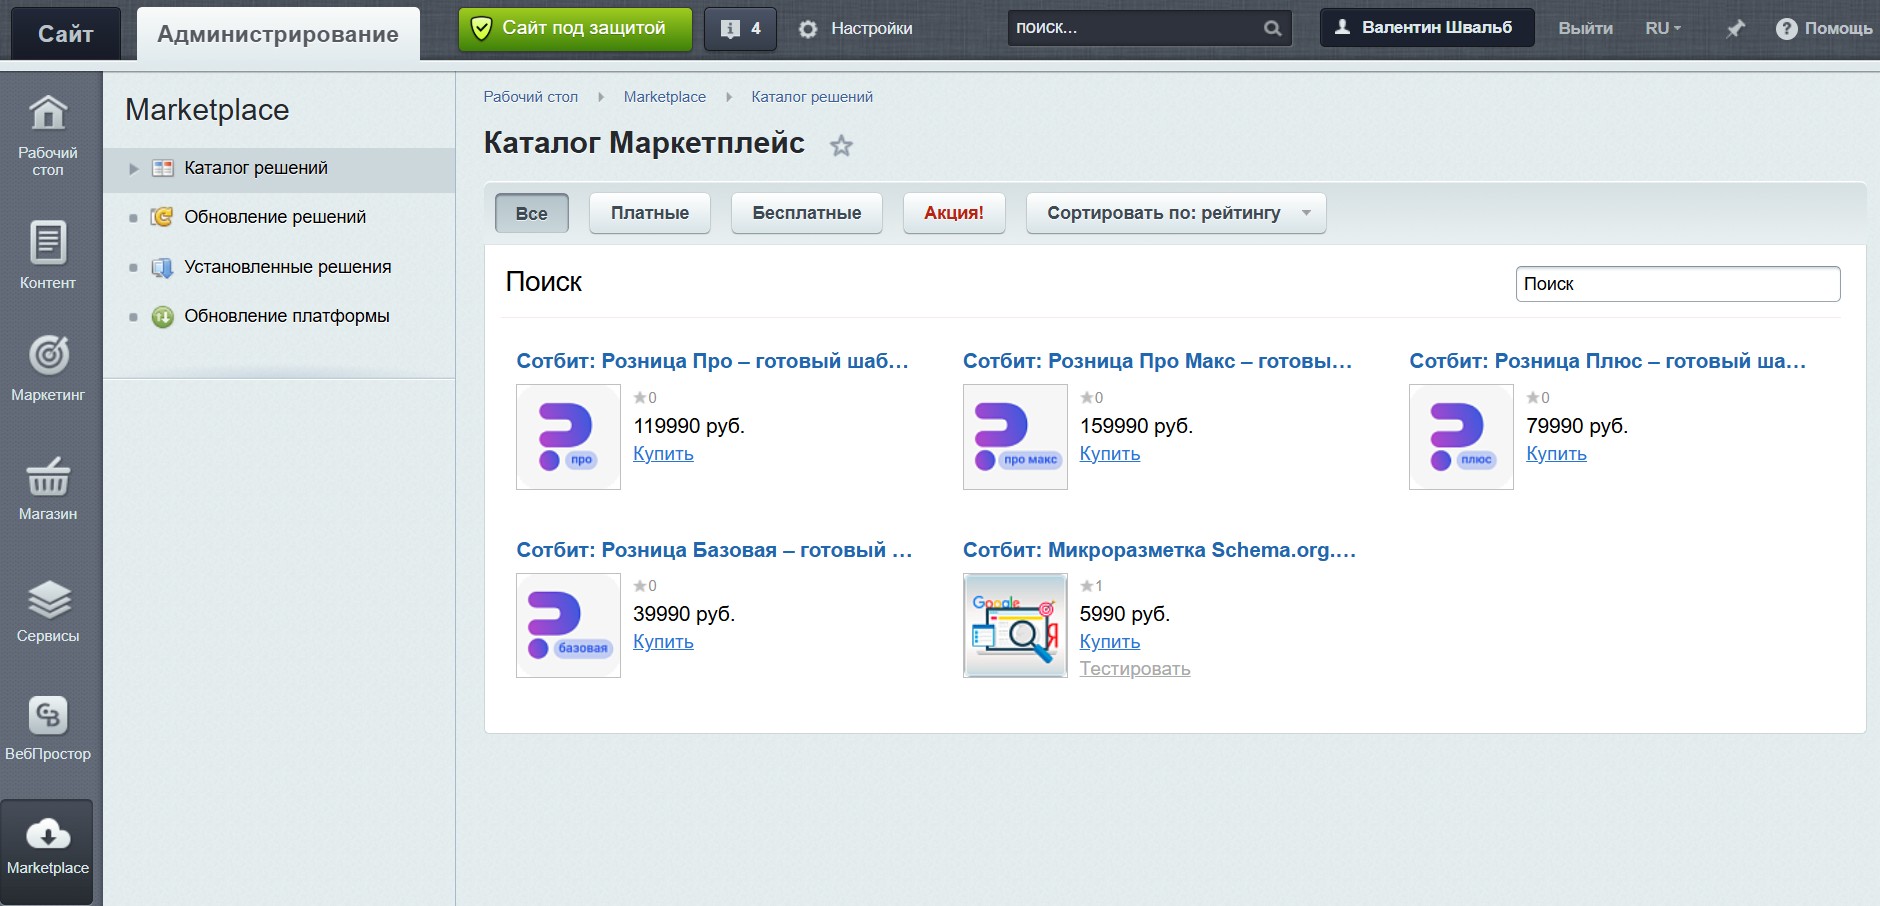The height and width of the screenshot is (906, 1880).
Task: Click the Обновление платформы icon in menu
Action: [x=162, y=317]
